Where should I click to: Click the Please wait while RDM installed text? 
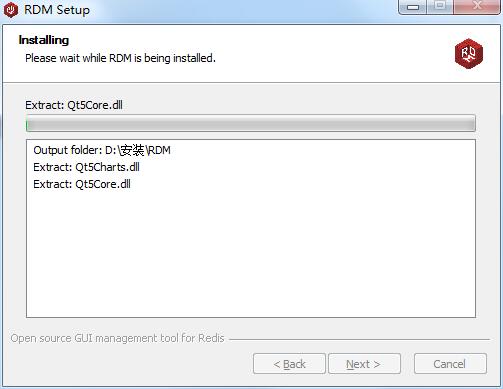(x=120, y=58)
